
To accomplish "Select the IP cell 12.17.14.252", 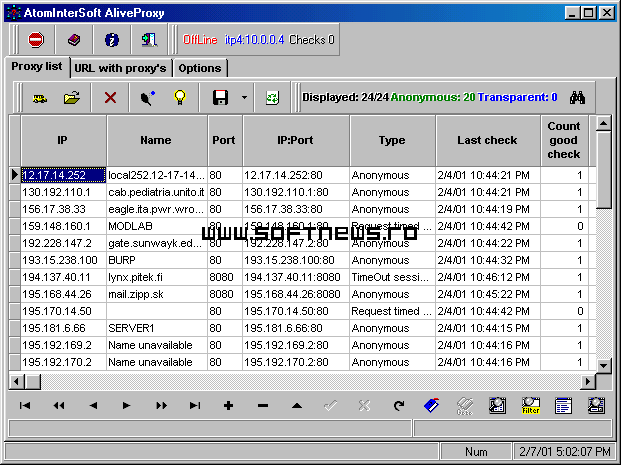I will [63, 175].
